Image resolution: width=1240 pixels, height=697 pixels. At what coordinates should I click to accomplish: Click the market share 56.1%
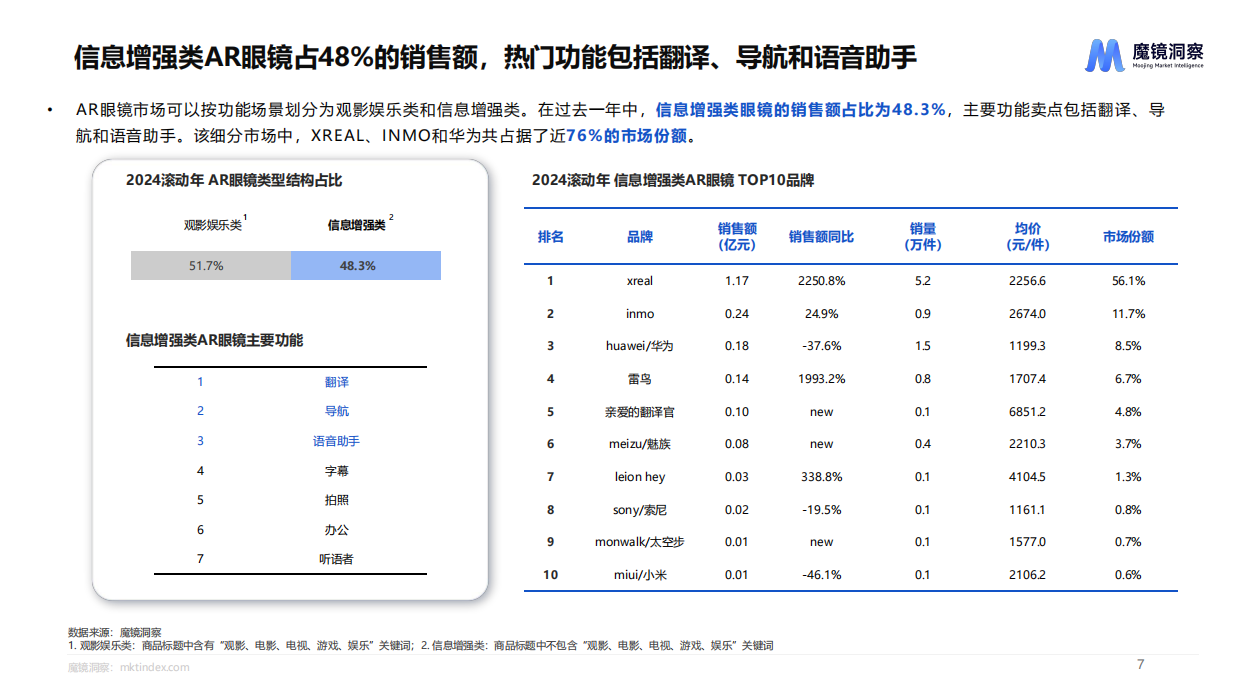(1128, 281)
